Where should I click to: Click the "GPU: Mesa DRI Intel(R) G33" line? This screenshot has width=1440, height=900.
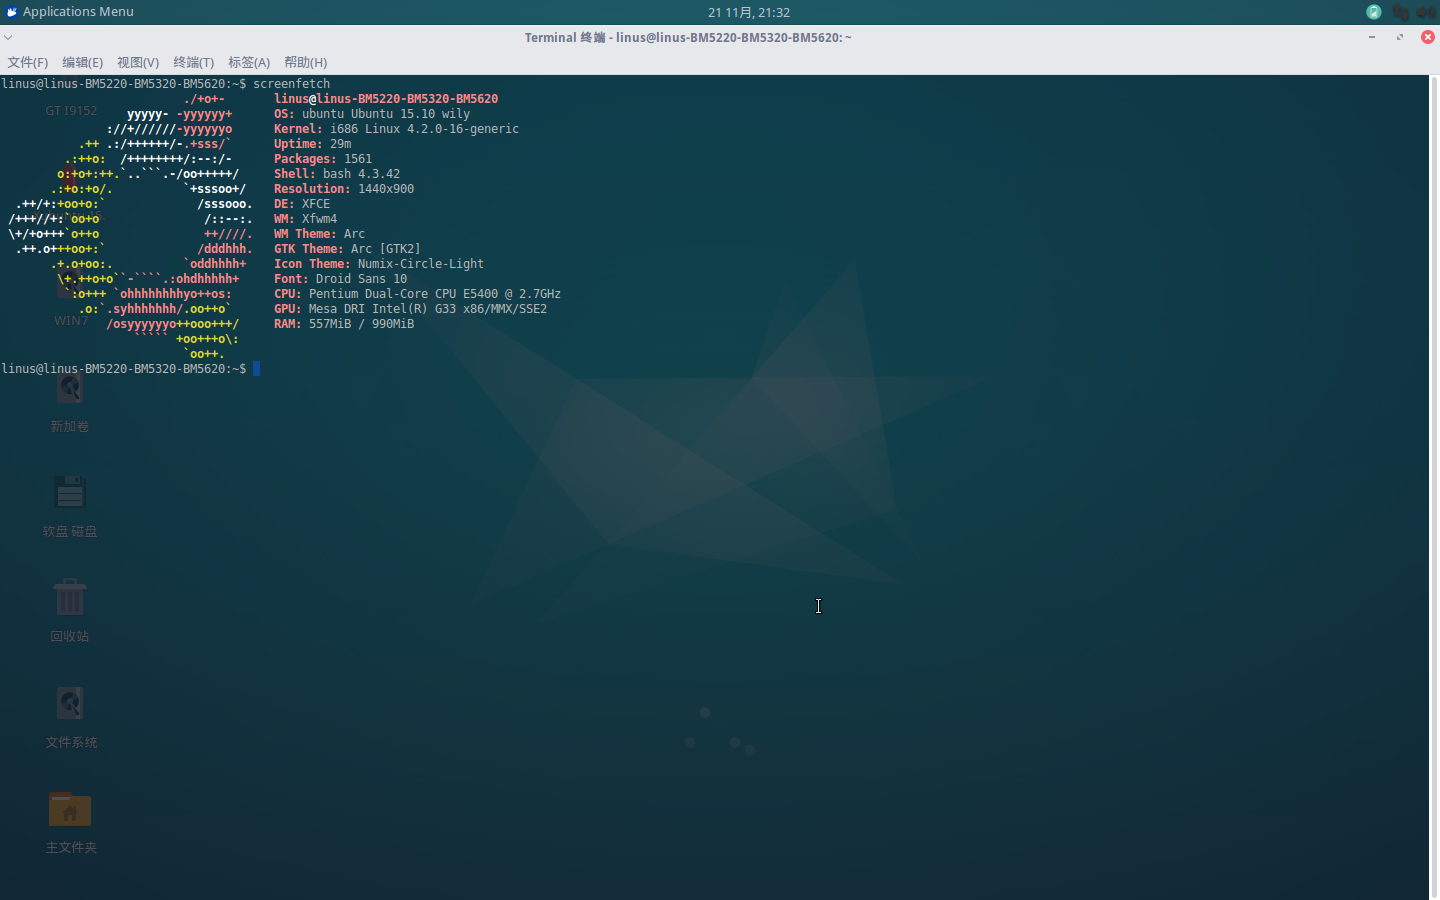[410, 309]
